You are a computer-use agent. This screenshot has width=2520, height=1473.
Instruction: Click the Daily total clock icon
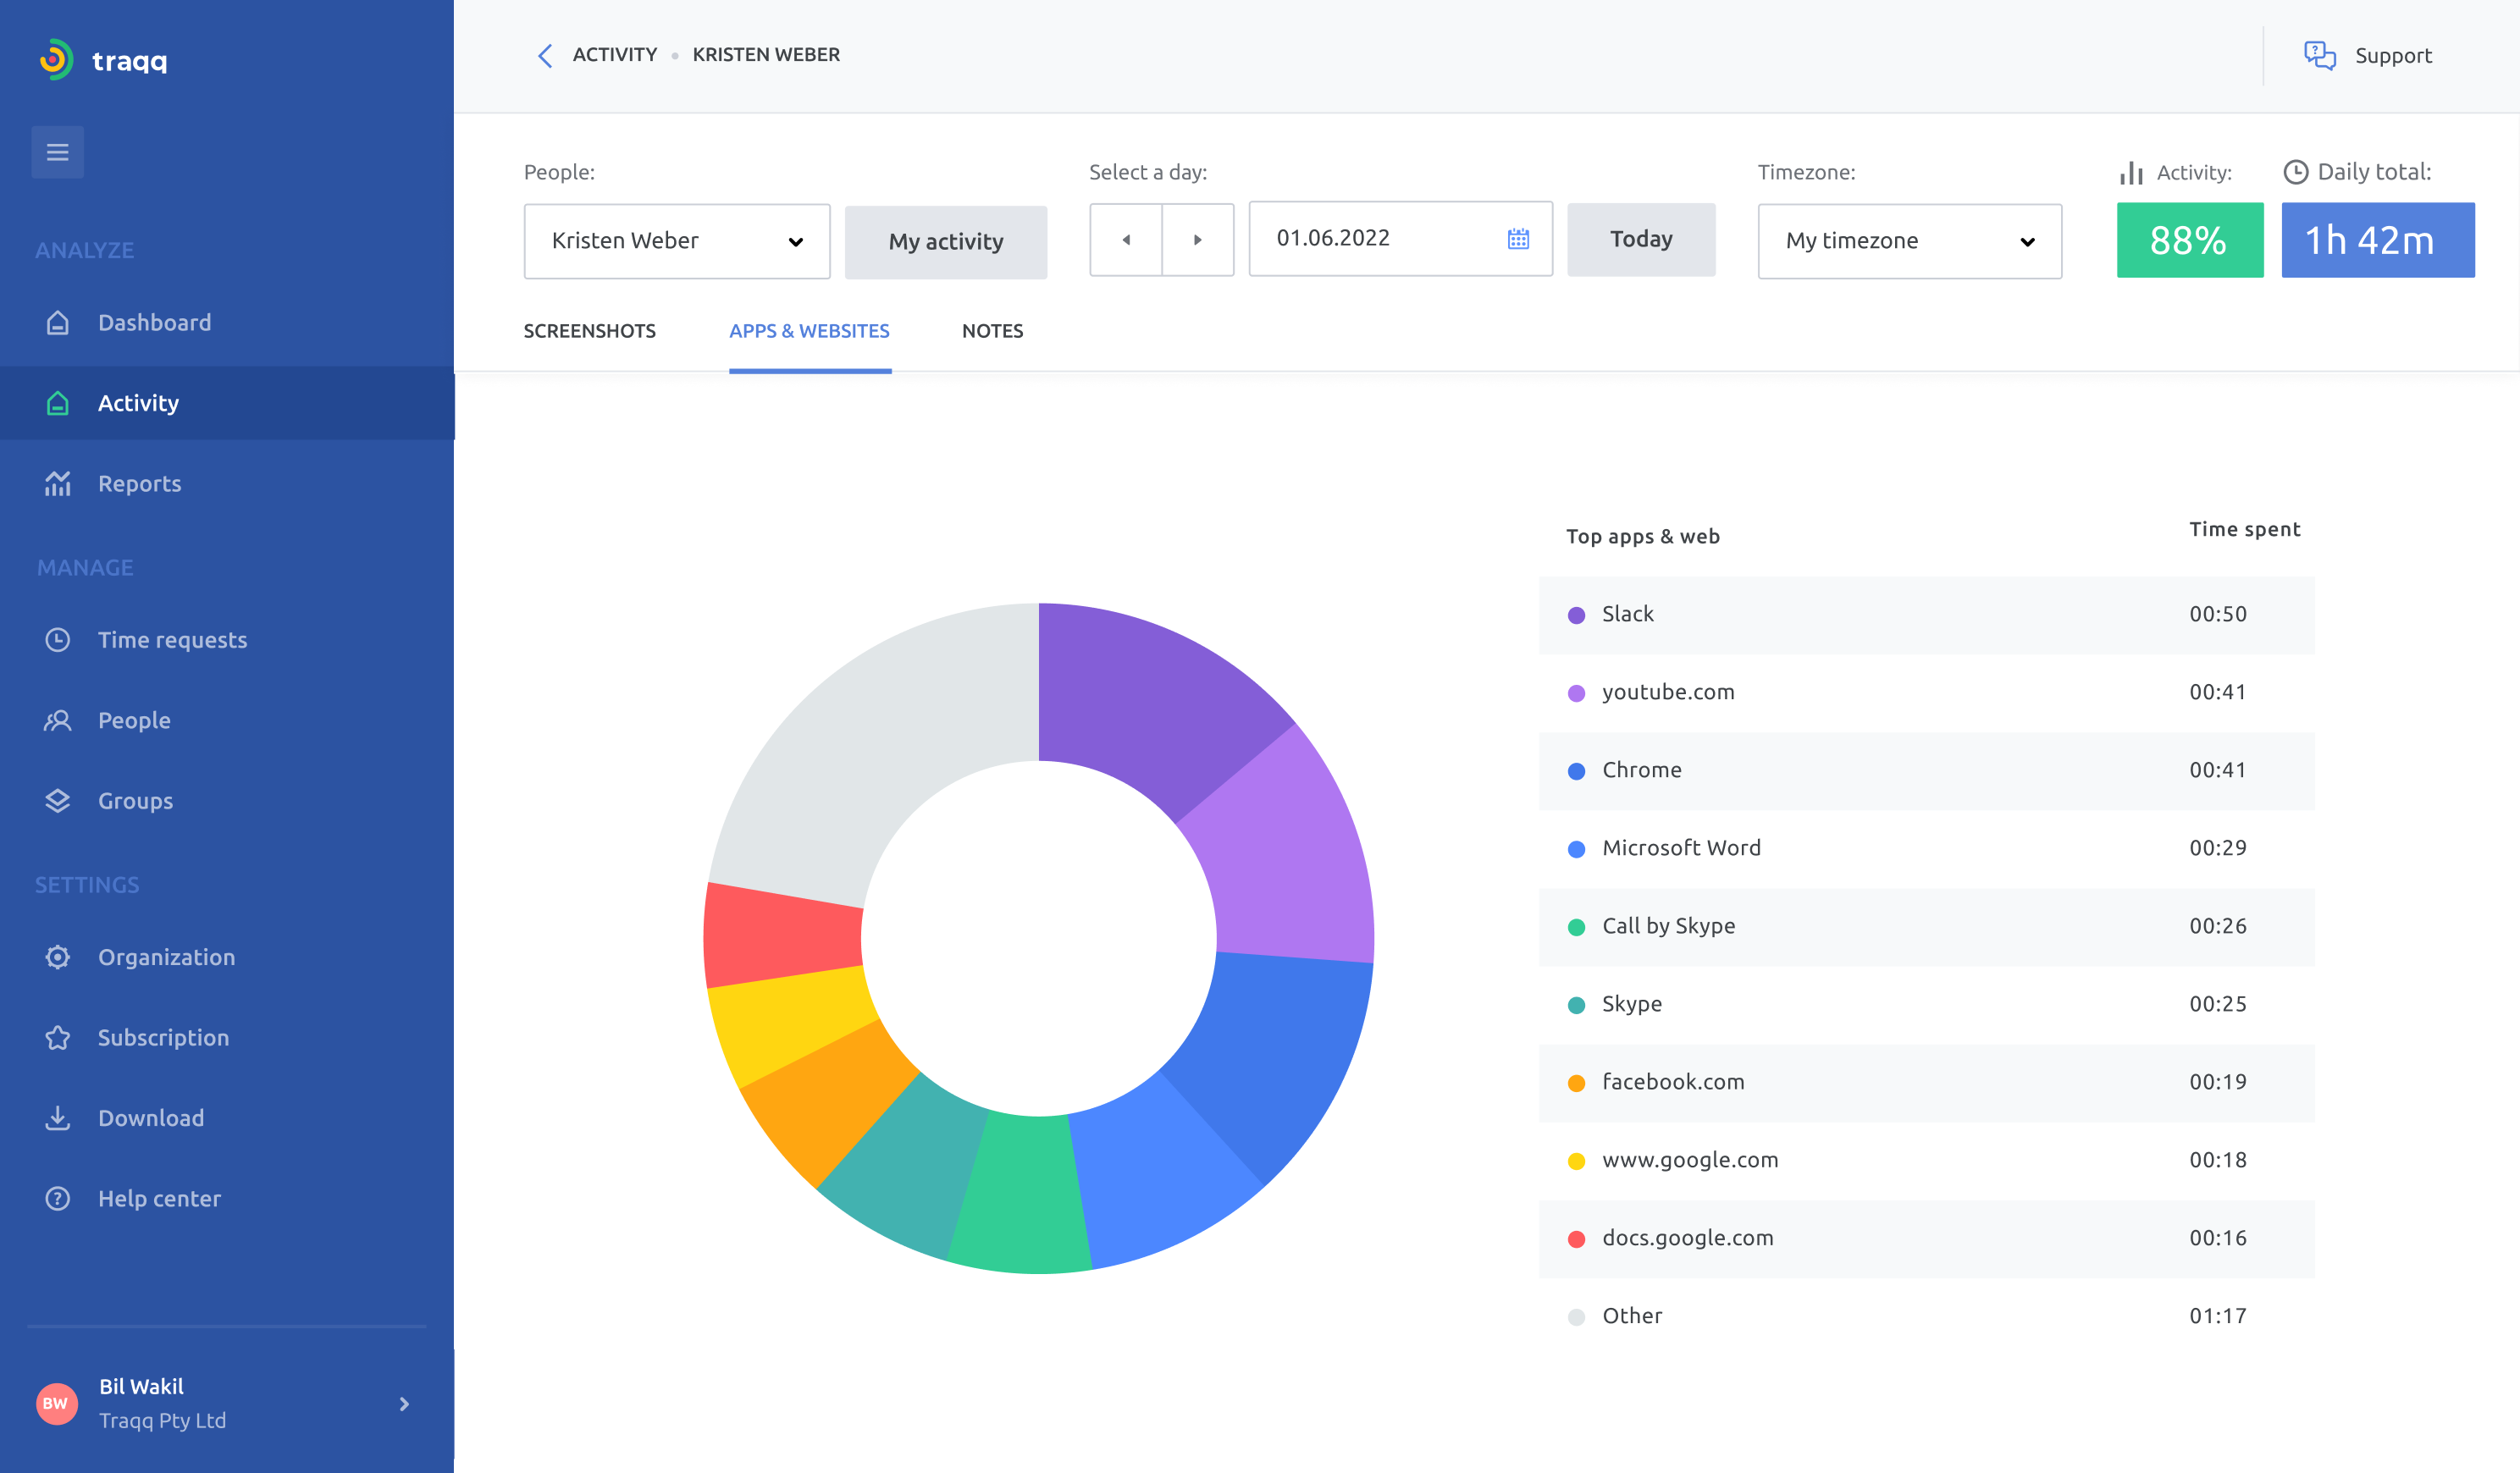(x=2295, y=172)
